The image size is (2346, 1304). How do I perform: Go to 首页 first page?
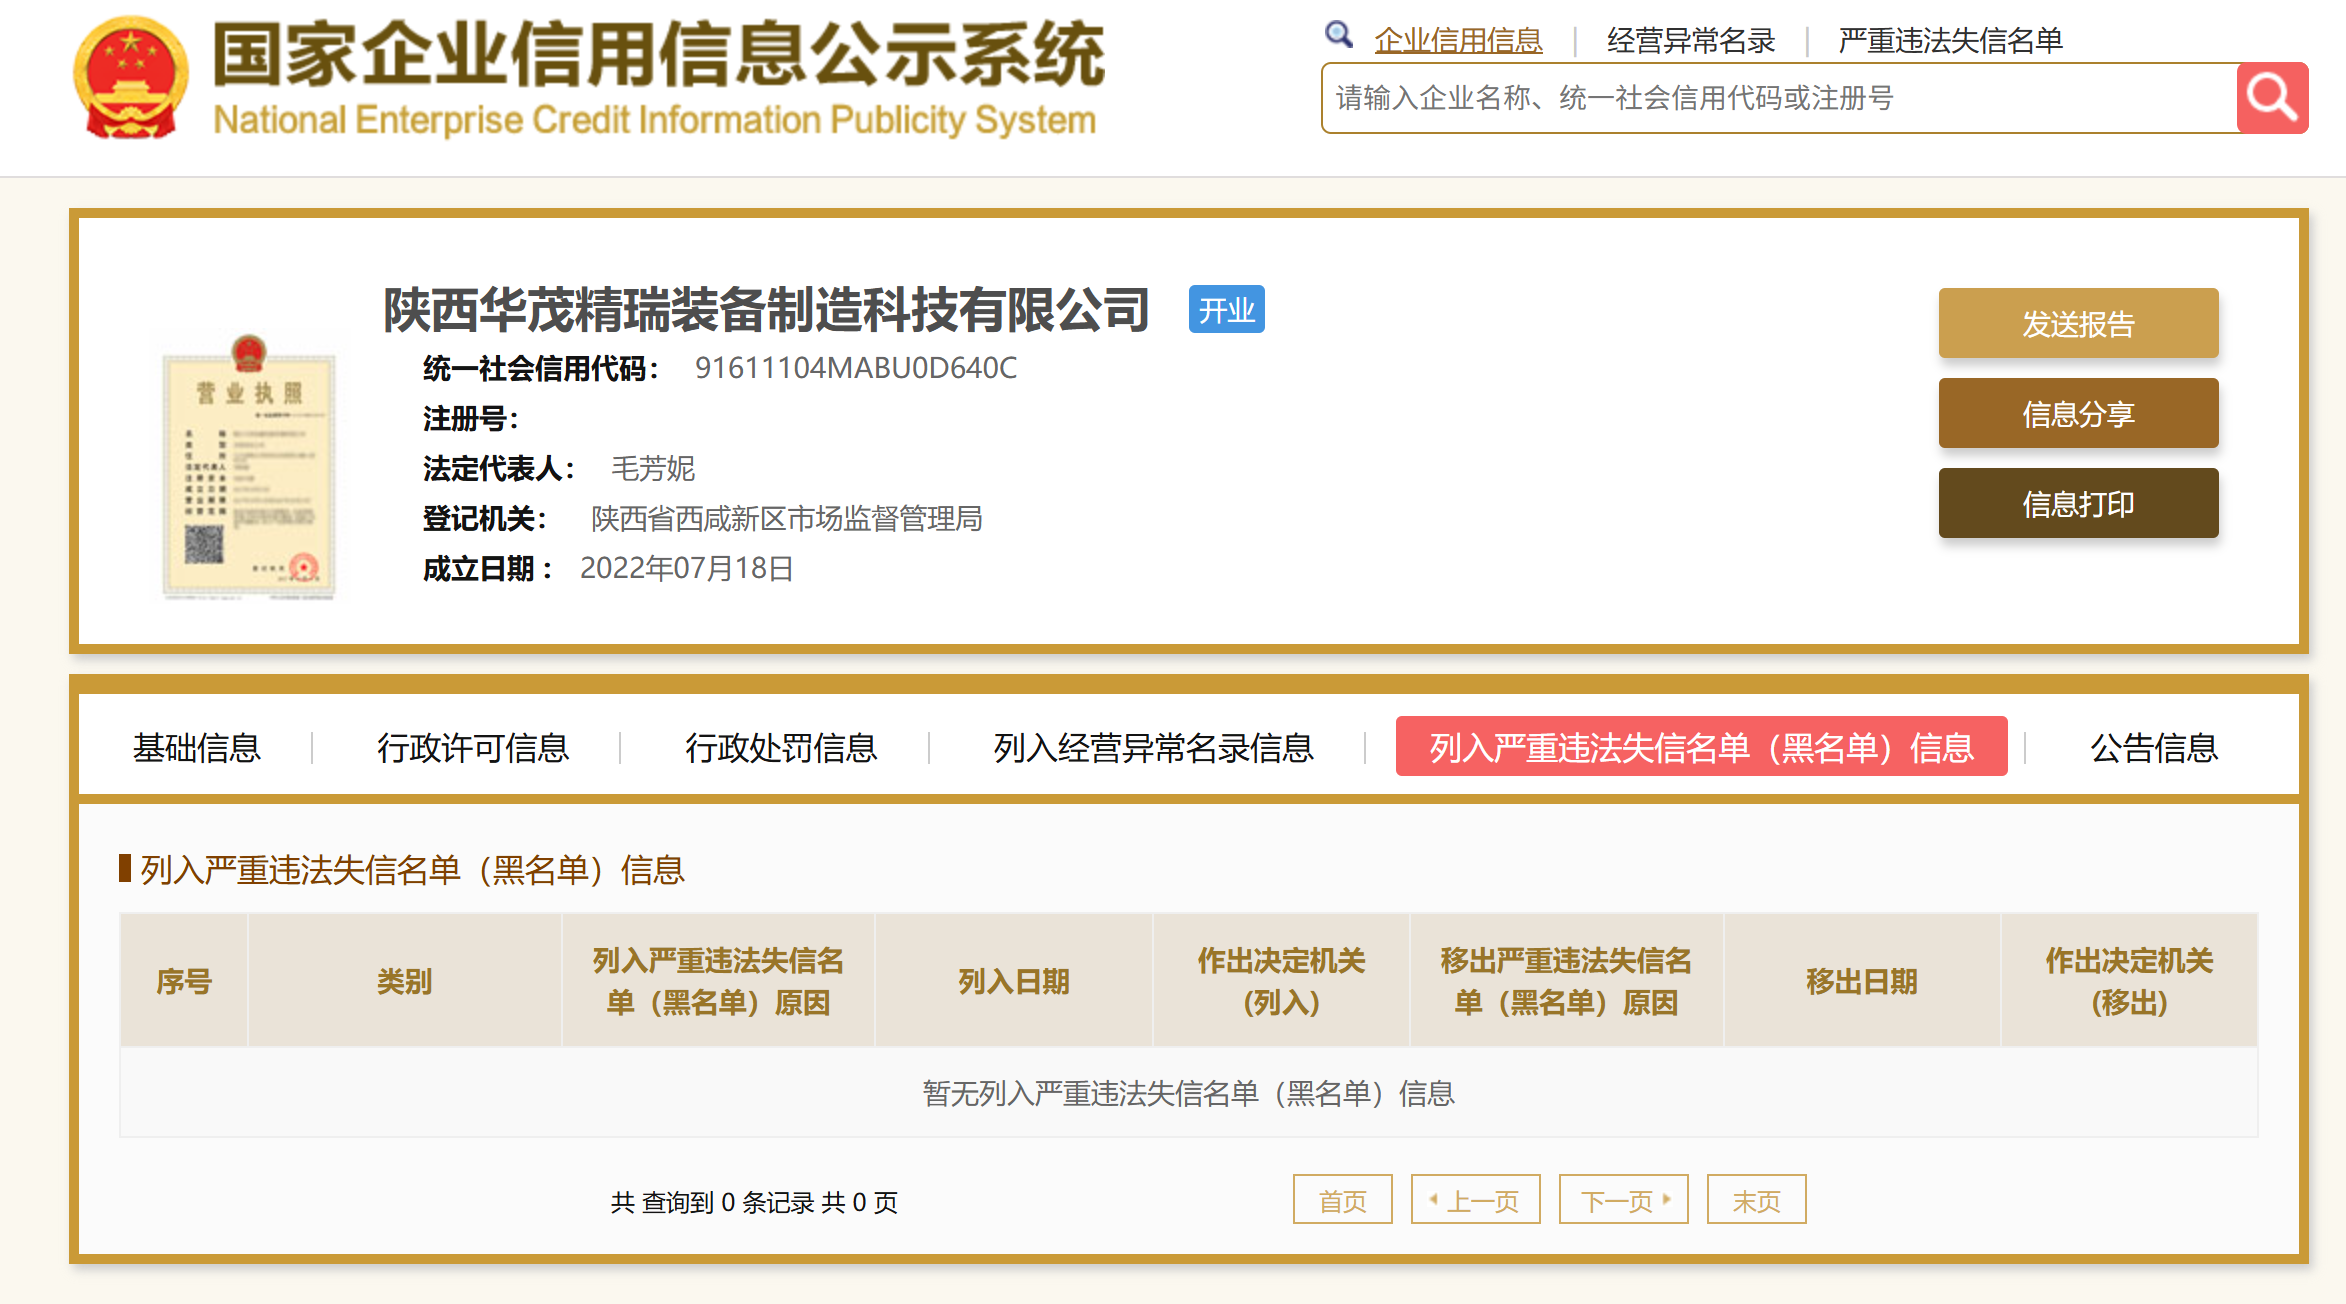(x=1342, y=1200)
